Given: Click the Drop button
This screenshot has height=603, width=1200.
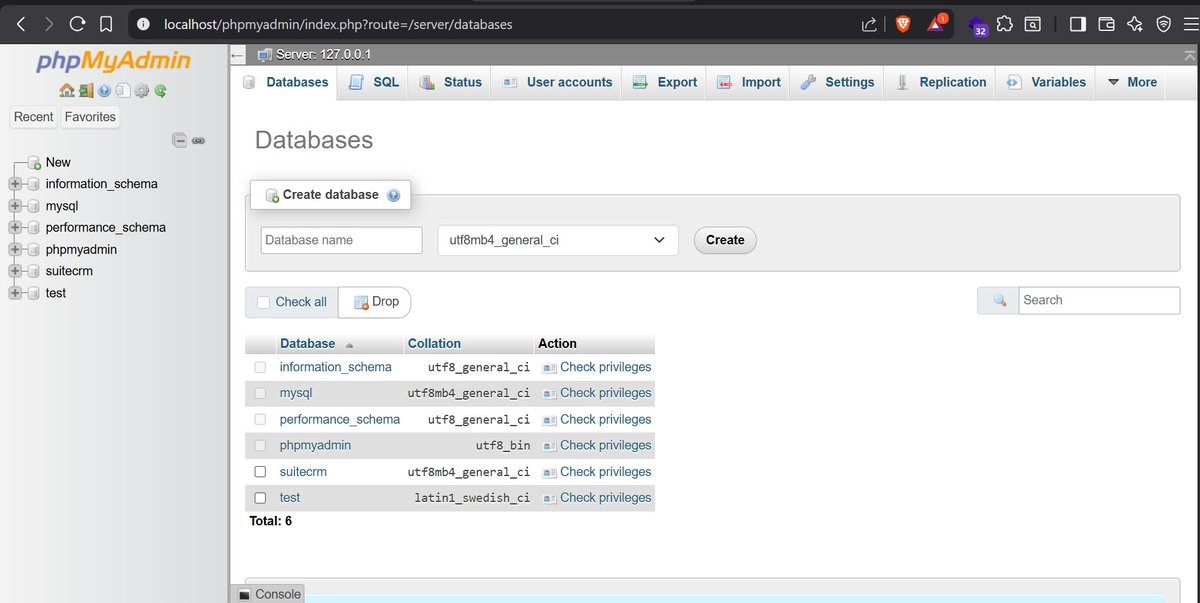Looking at the screenshot, I should coord(375,302).
